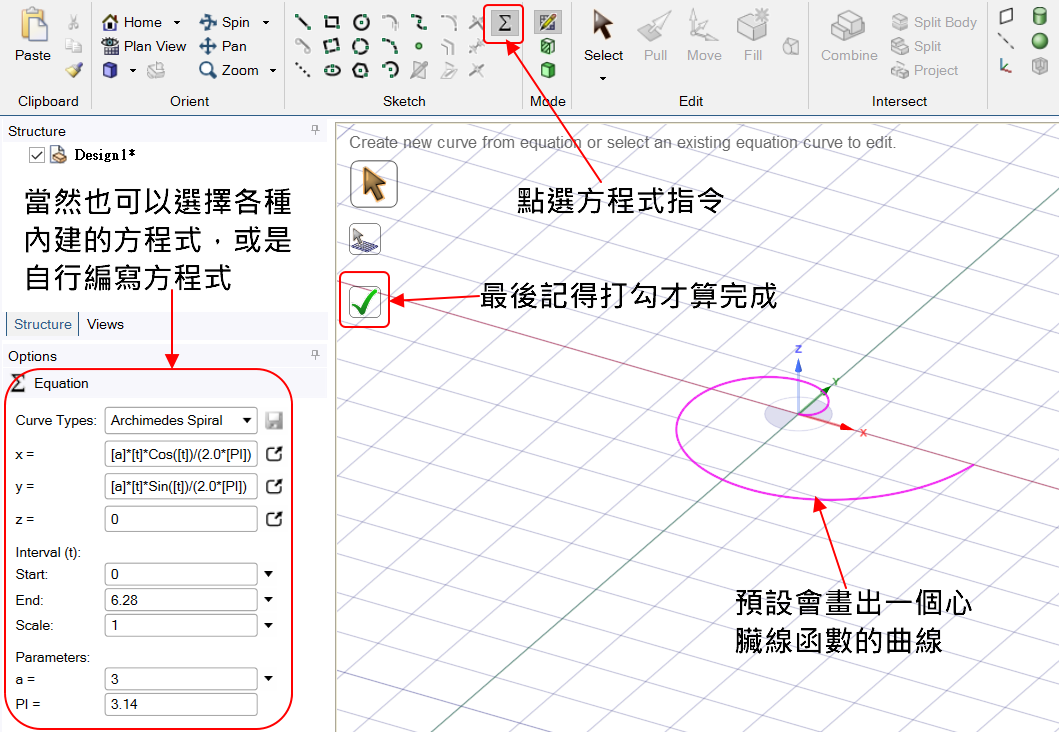Activate the Select Plane tool guide
1059x732 pixels.
pyautogui.click(x=365, y=239)
